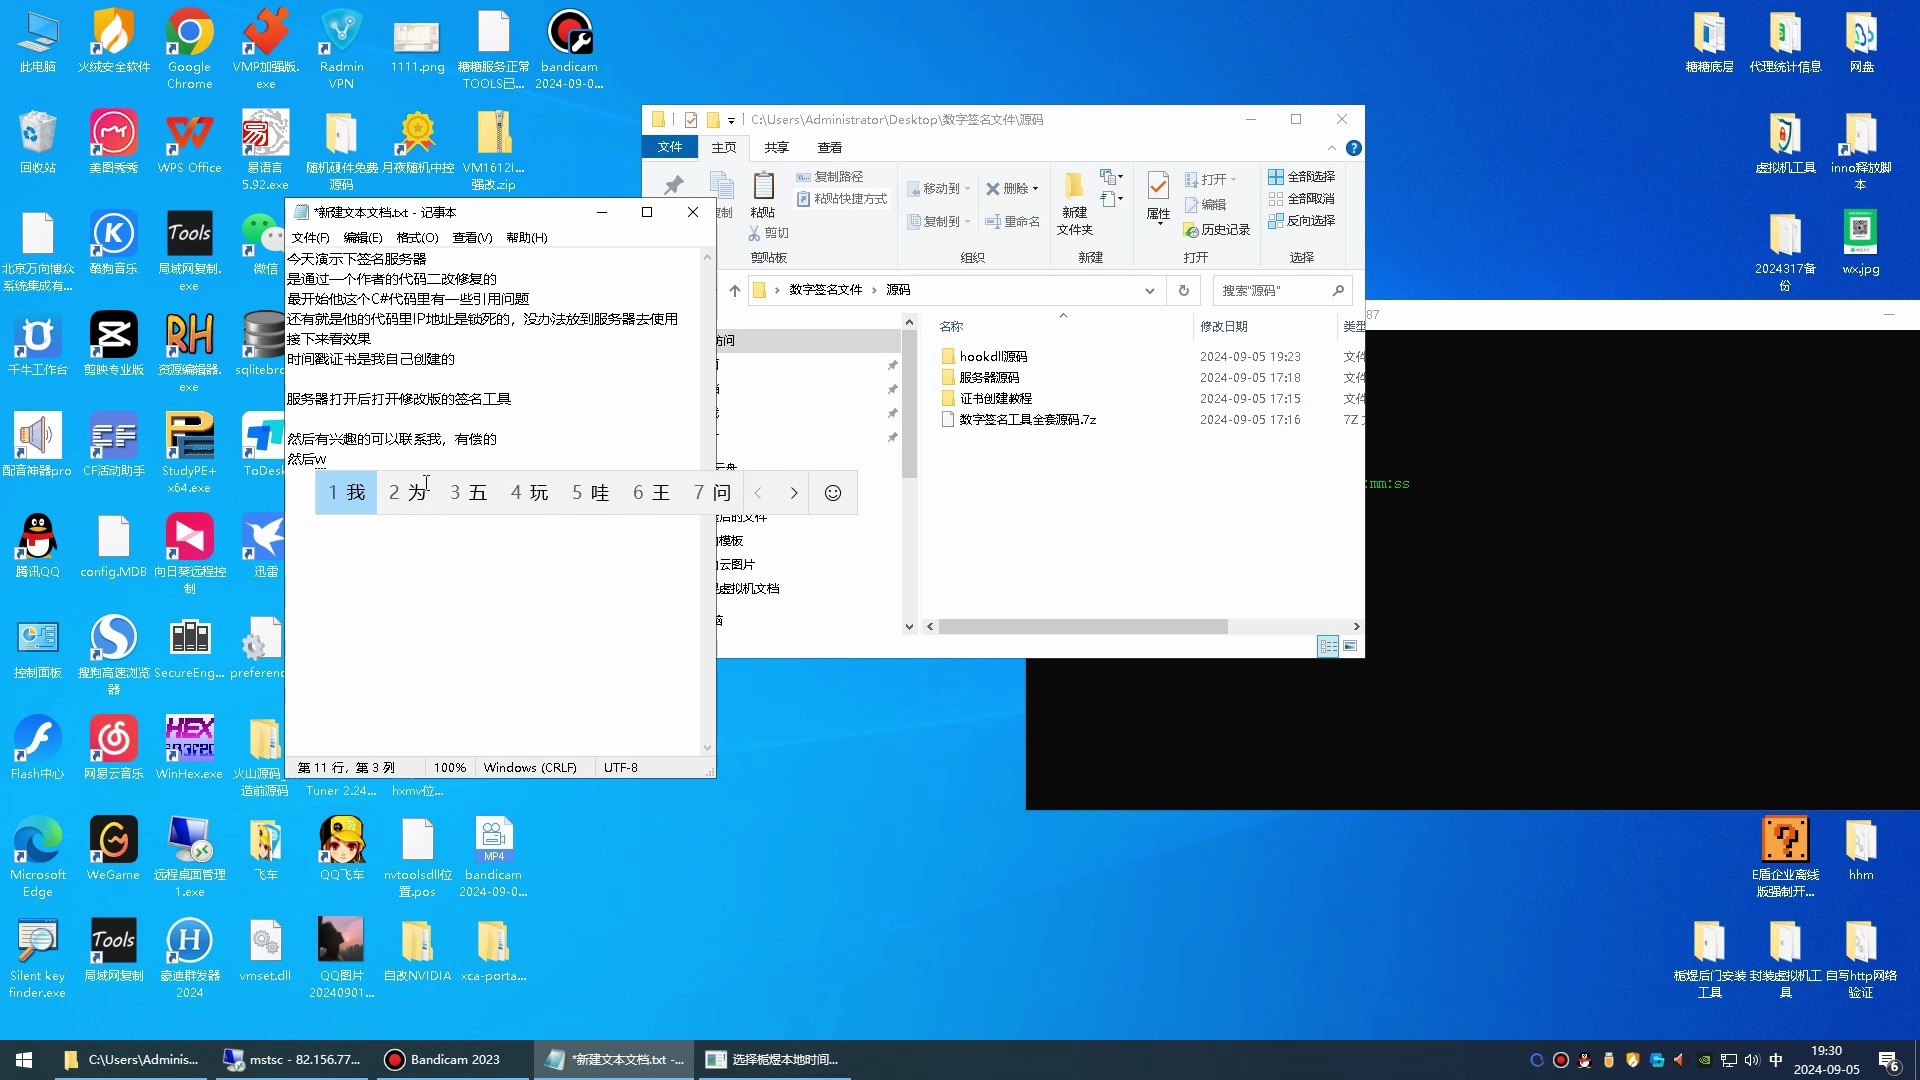Viewport: 1920px width, 1080px height.
Task: Open WPS Office desktop icon
Action: click(x=189, y=142)
